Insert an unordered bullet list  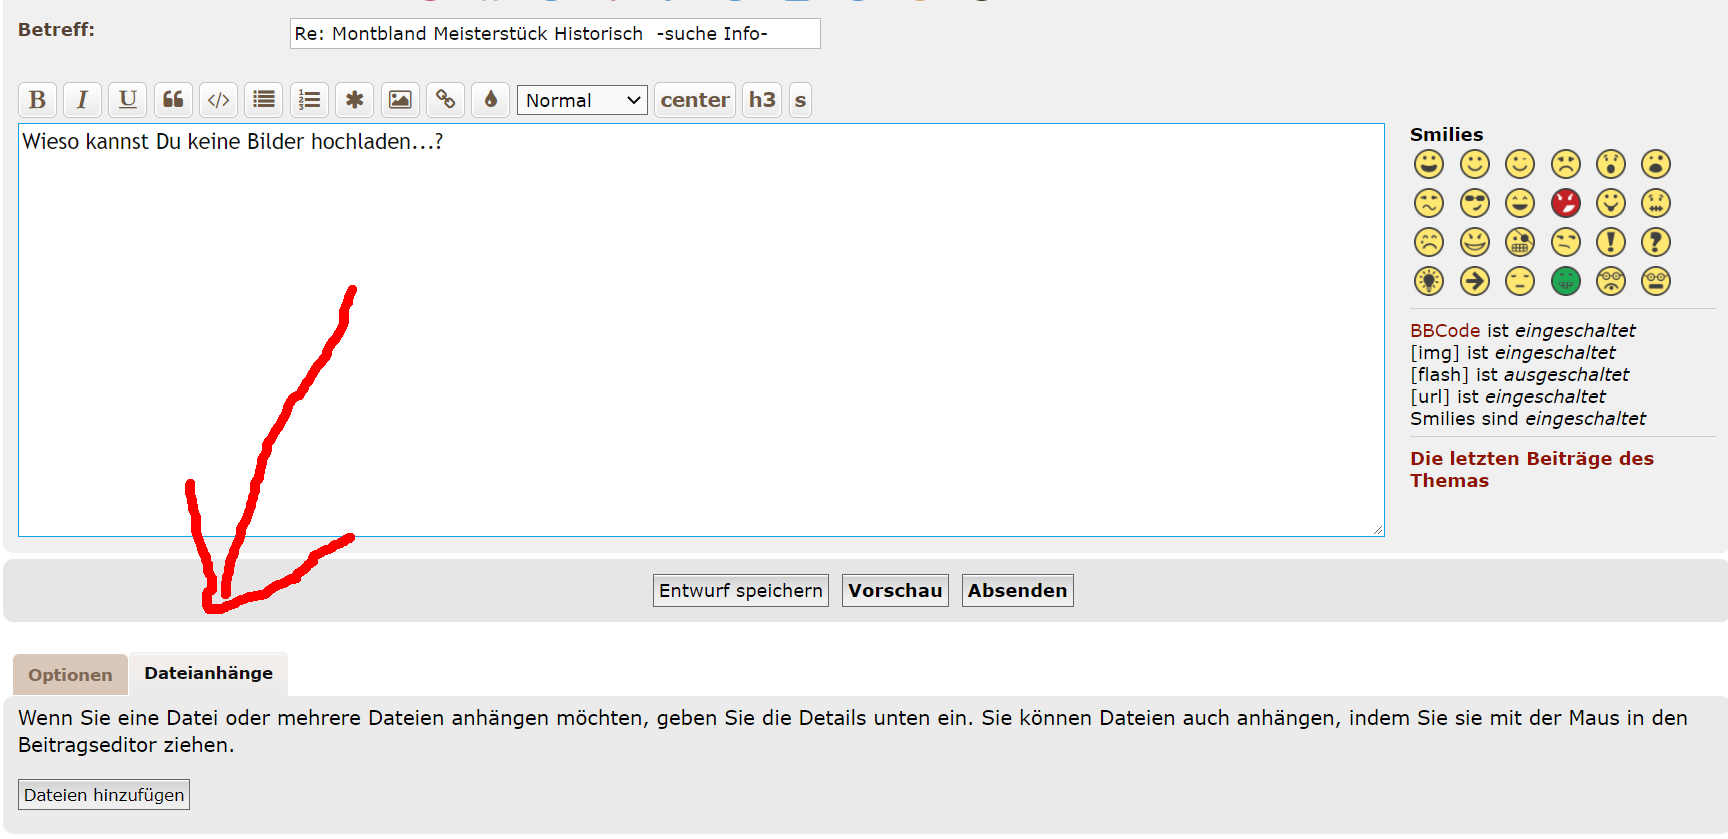(x=264, y=100)
